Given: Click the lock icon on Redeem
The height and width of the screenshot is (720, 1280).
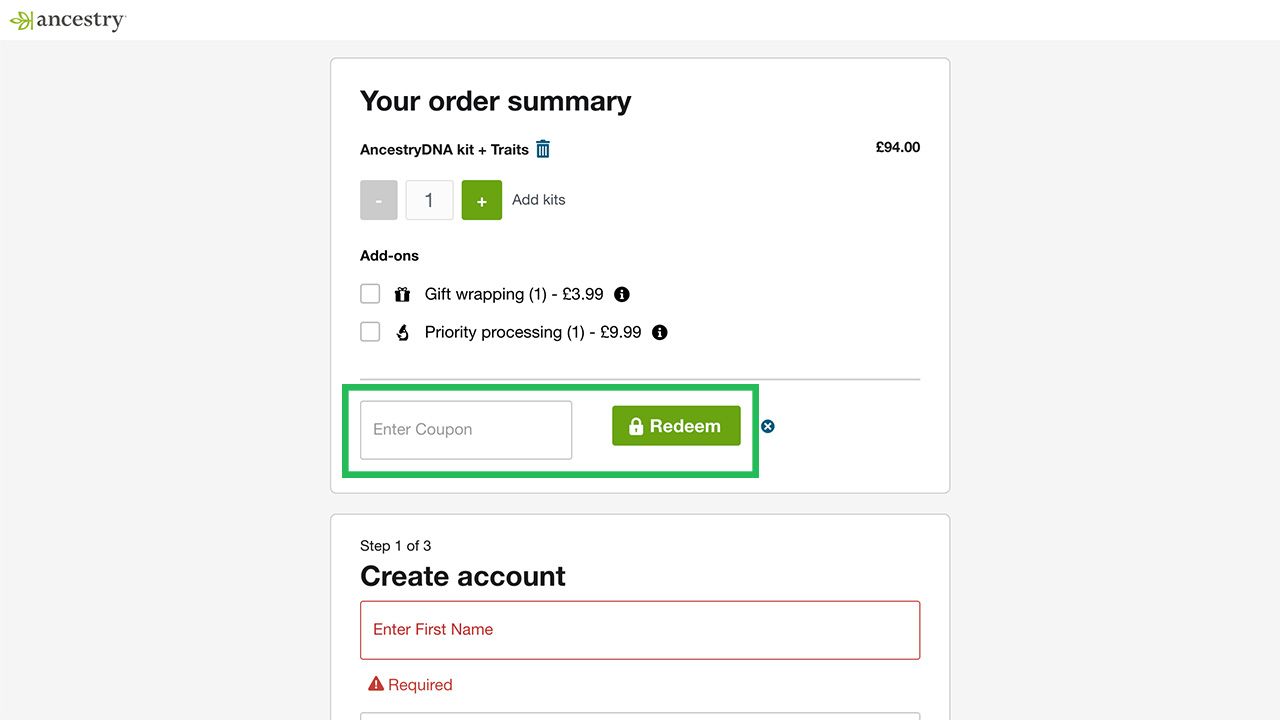Looking at the screenshot, I should (636, 426).
